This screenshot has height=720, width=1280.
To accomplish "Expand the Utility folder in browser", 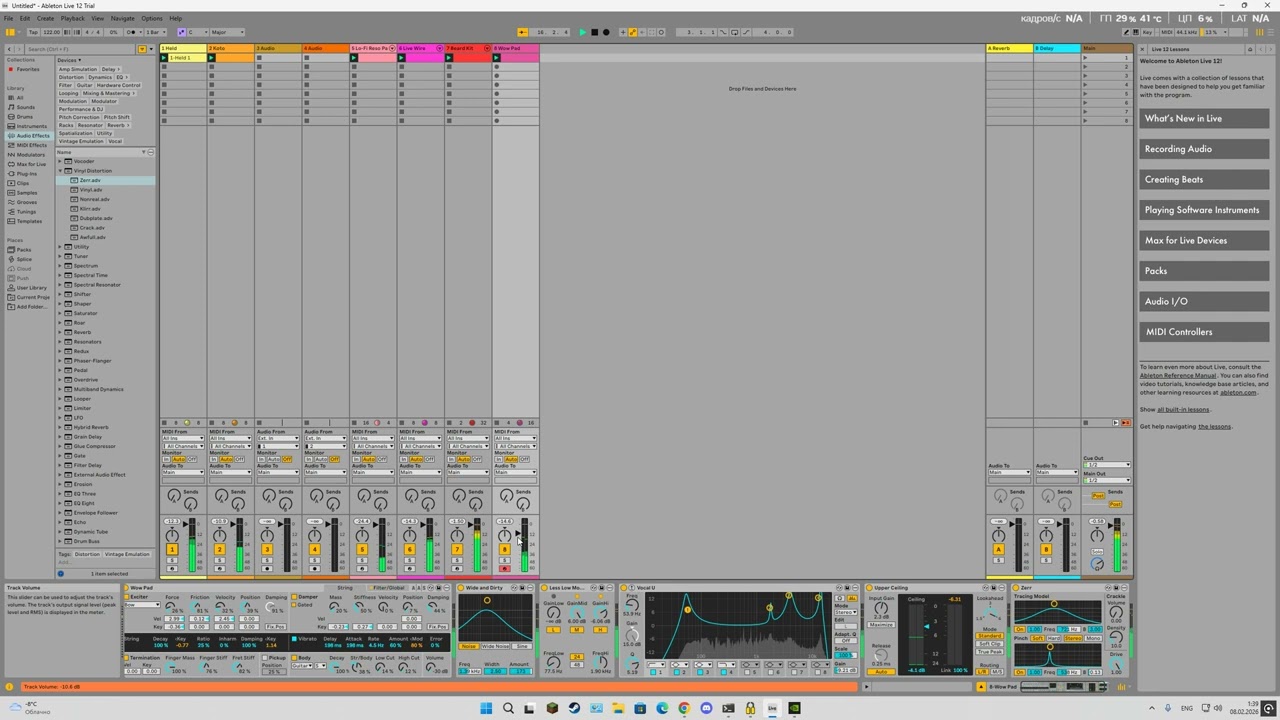I will pyautogui.click(x=61, y=247).
